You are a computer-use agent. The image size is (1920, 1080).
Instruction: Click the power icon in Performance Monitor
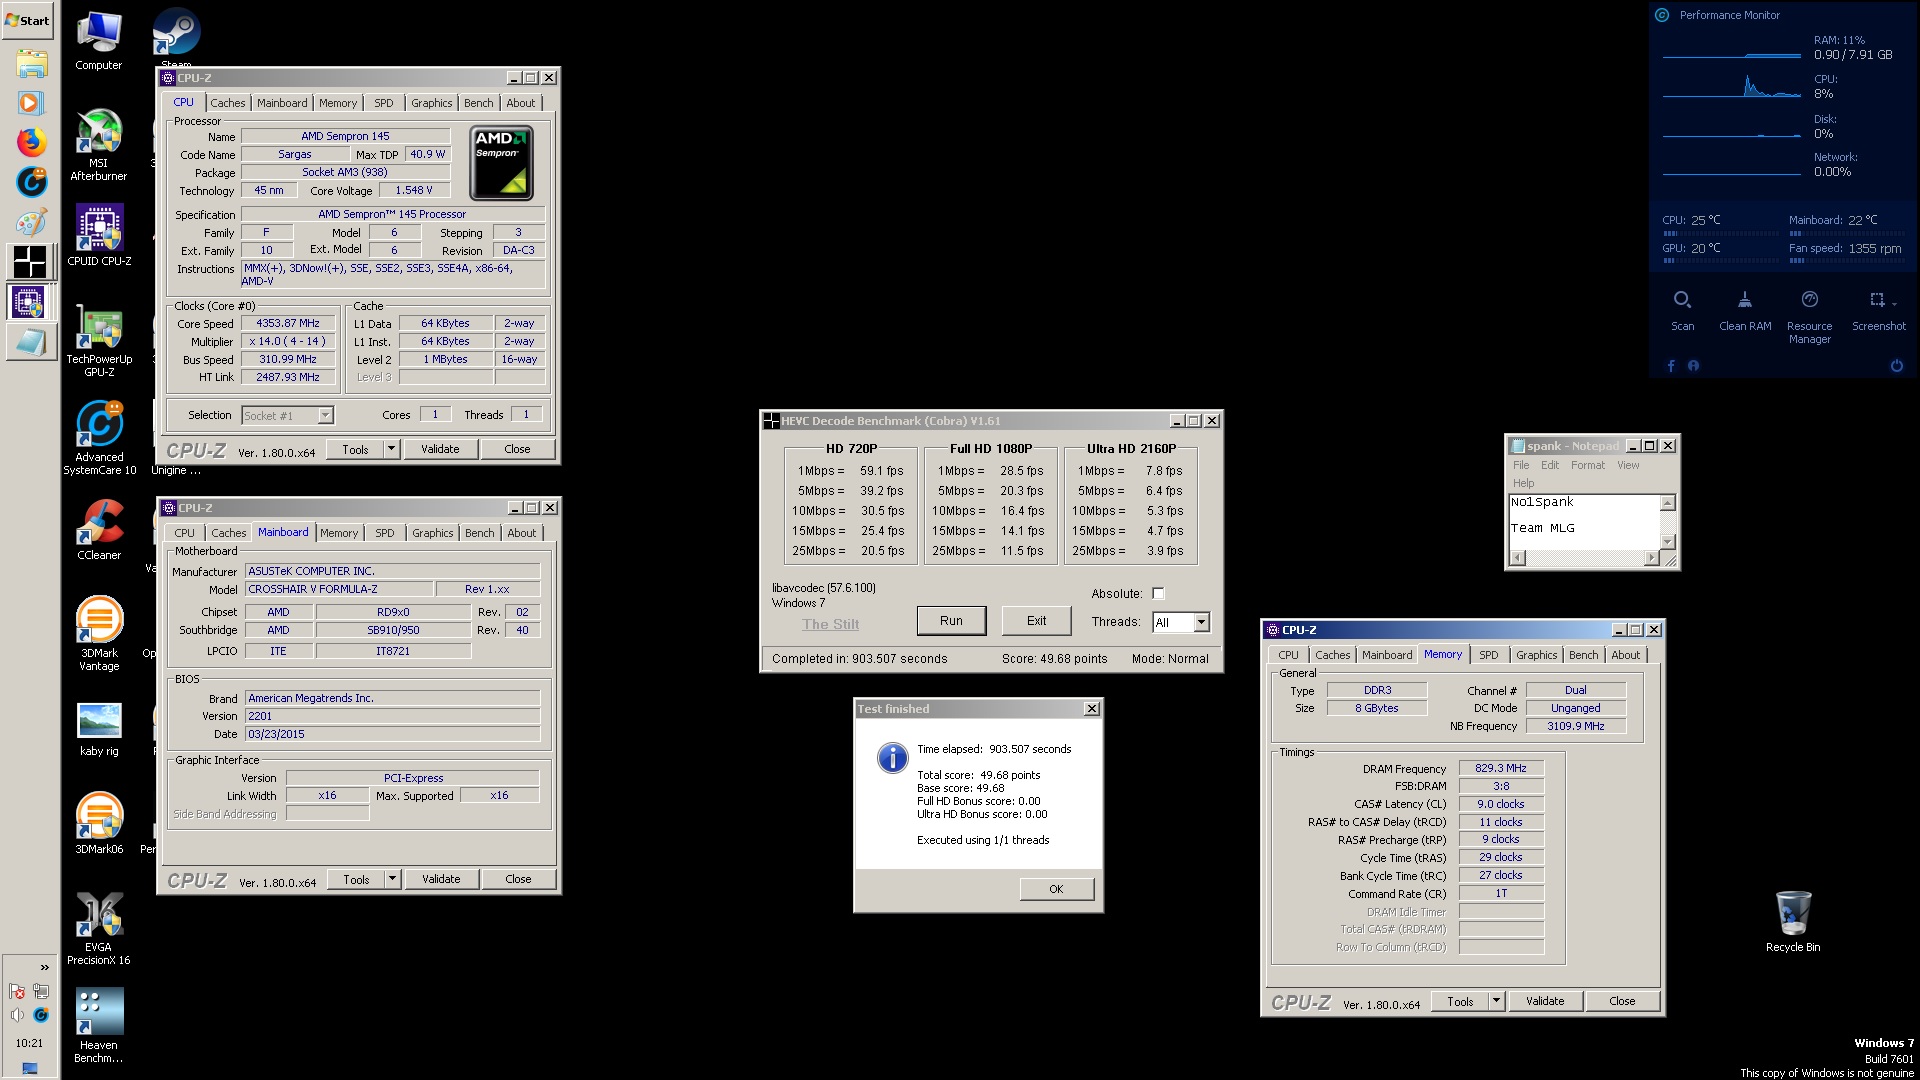(x=1896, y=366)
